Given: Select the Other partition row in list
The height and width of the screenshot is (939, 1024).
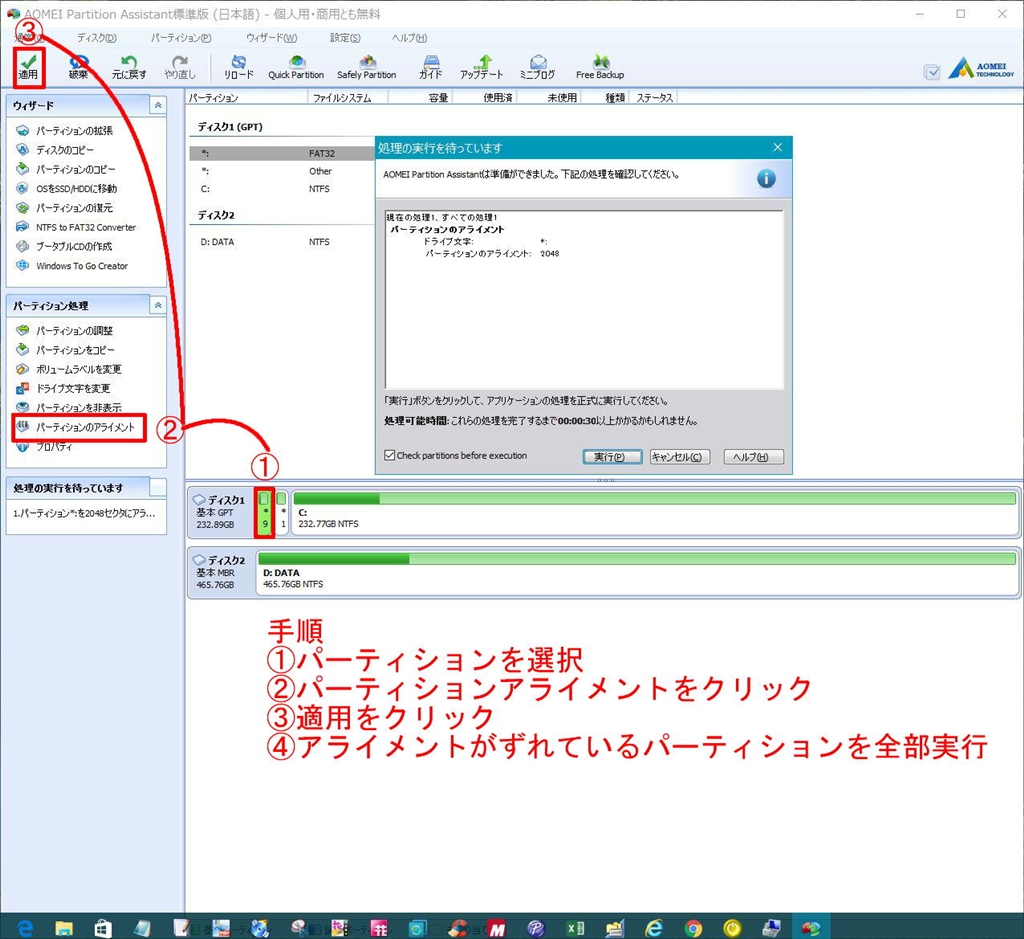Looking at the screenshot, I should [x=282, y=171].
